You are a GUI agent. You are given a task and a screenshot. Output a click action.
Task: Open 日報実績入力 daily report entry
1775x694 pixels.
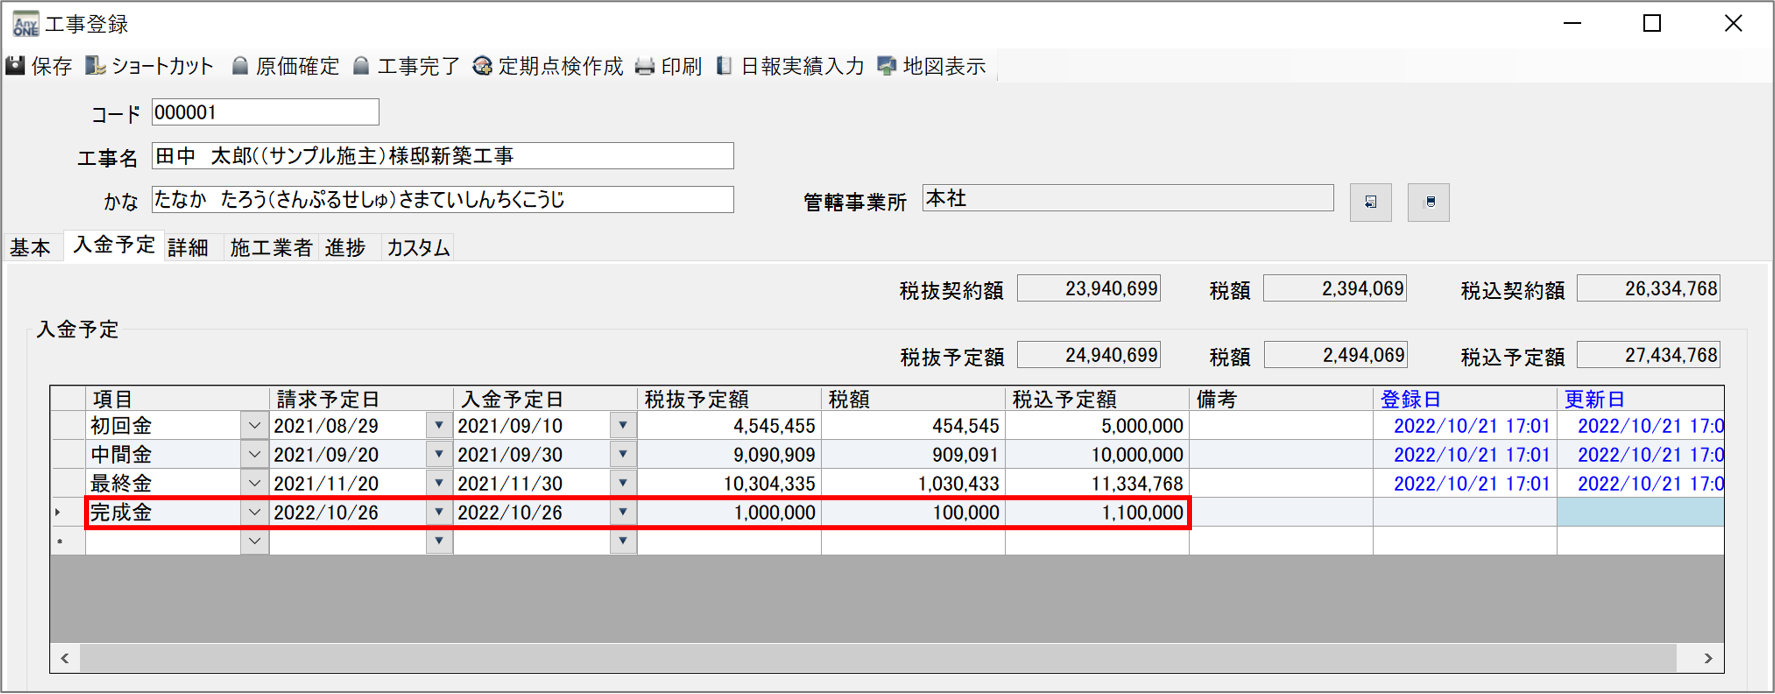click(725, 66)
